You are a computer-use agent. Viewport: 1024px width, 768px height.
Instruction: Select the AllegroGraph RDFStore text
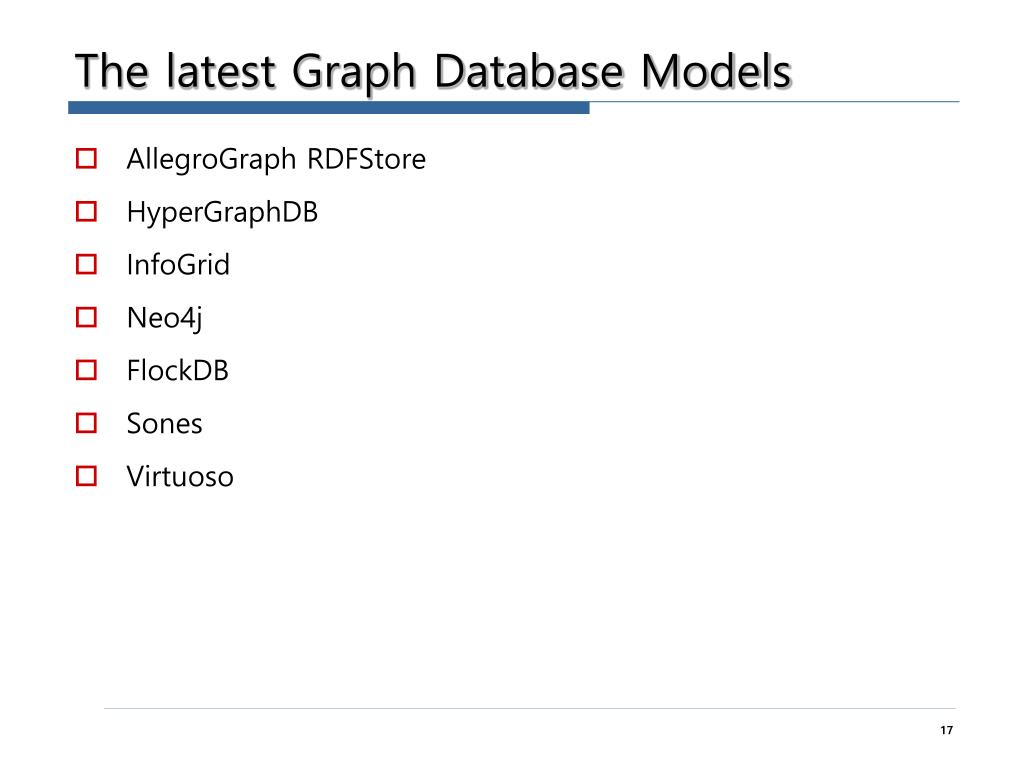point(276,160)
